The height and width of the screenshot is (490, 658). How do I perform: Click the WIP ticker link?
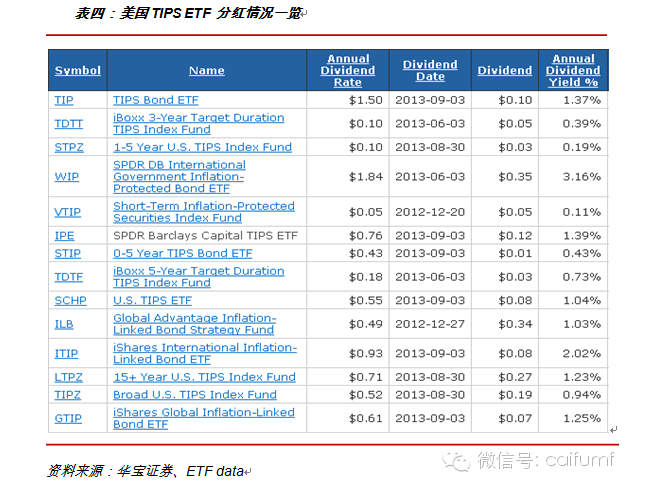point(65,176)
